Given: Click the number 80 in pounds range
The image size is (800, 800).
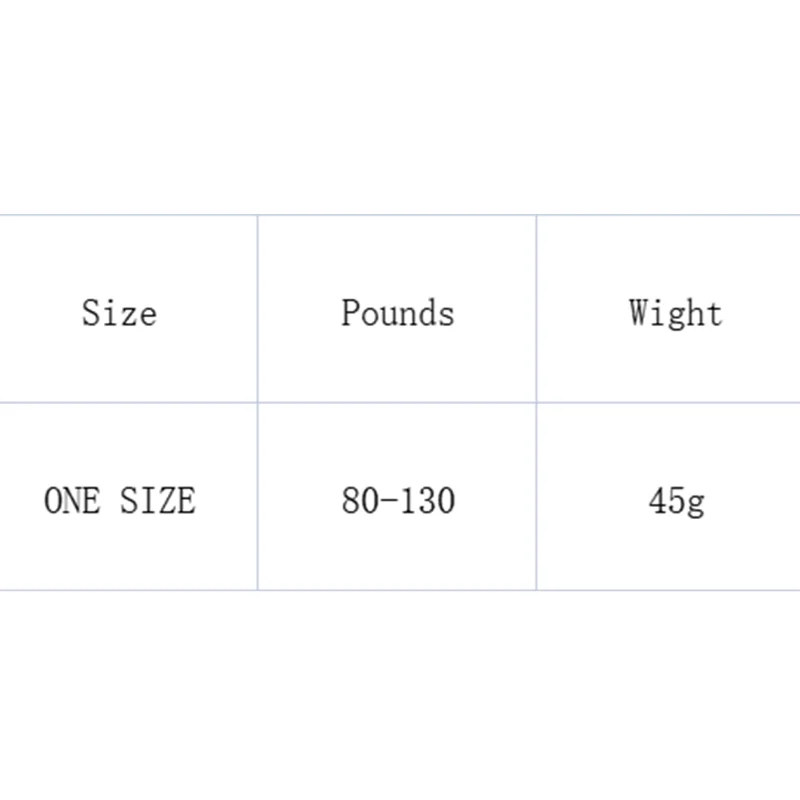Looking at the screenshot, I should pyautogui.click(x=358, y=500).
